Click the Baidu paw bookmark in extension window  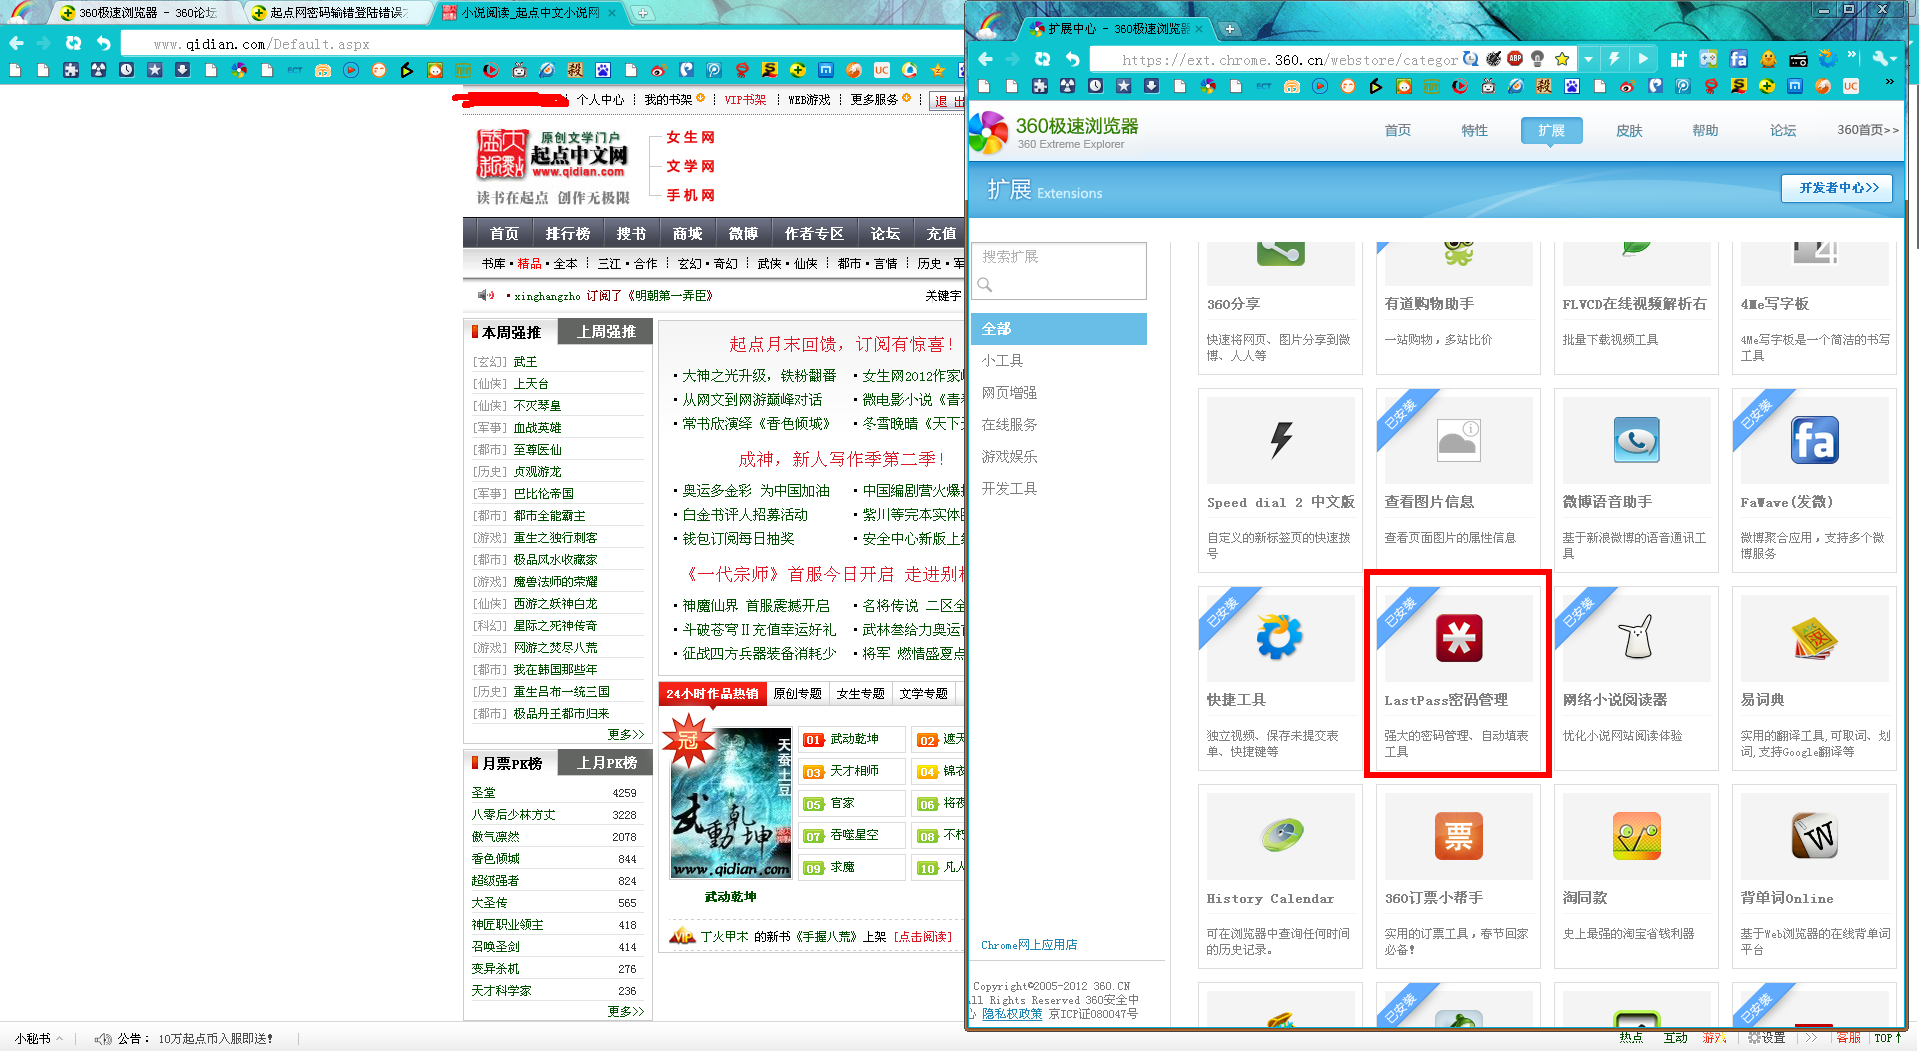pyautogui.click(x=1571, y=86)
